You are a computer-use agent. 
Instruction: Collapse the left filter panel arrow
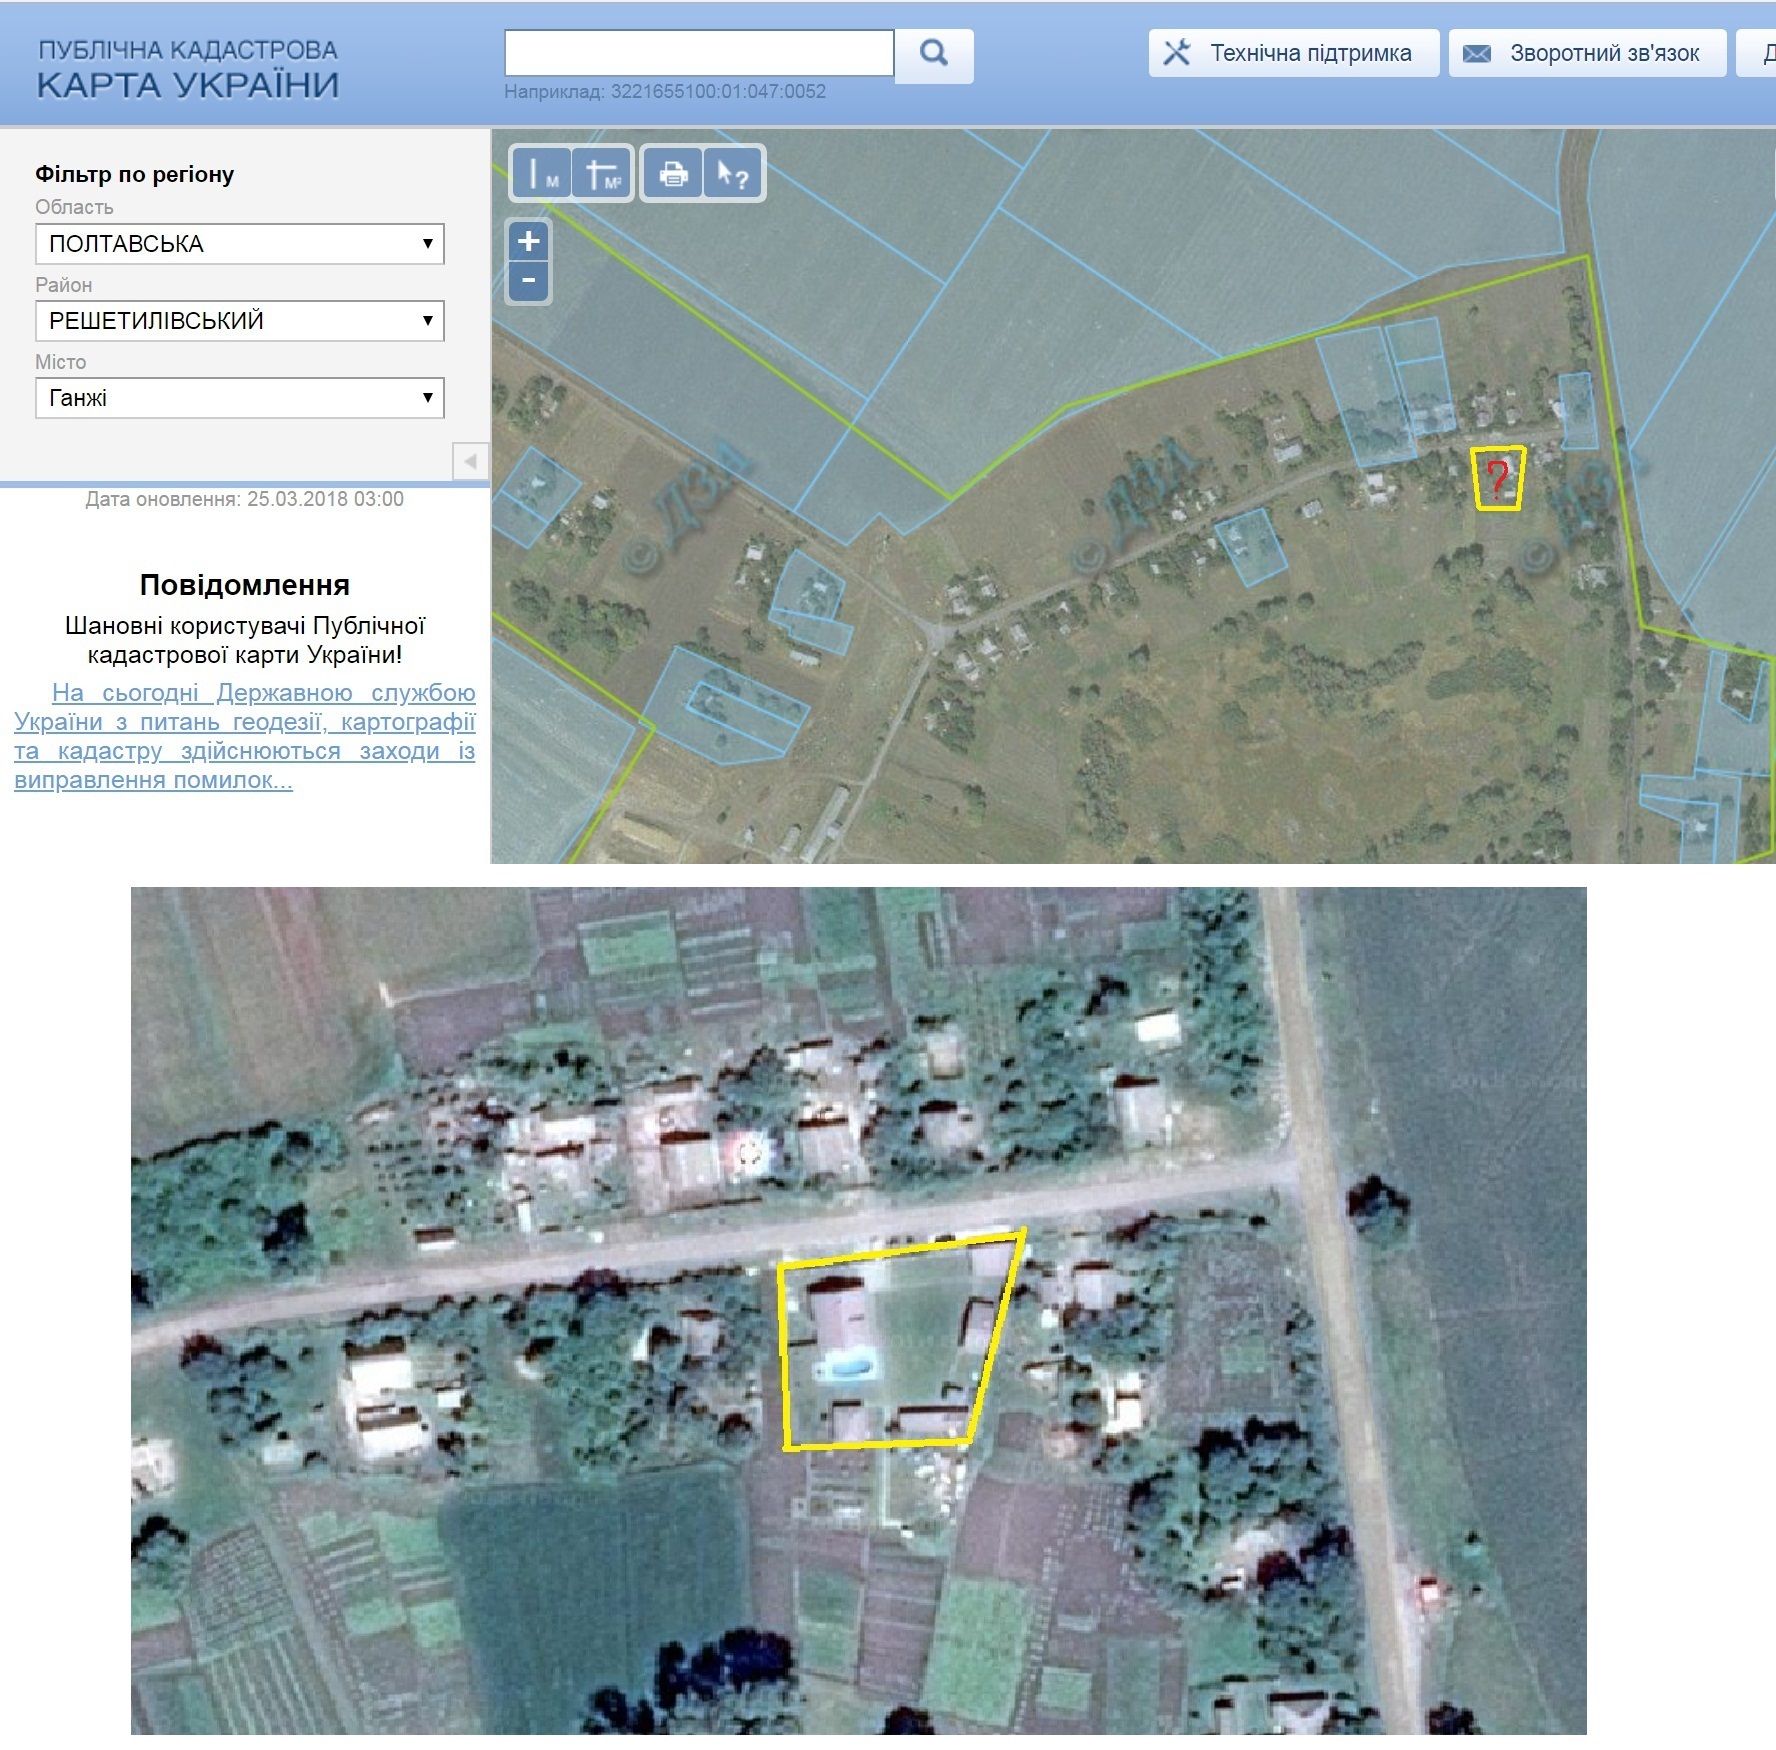point(470,461)
